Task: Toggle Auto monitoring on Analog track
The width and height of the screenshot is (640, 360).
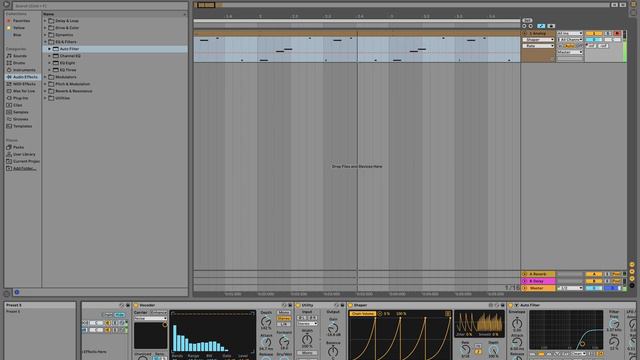Action: point(569,46)
